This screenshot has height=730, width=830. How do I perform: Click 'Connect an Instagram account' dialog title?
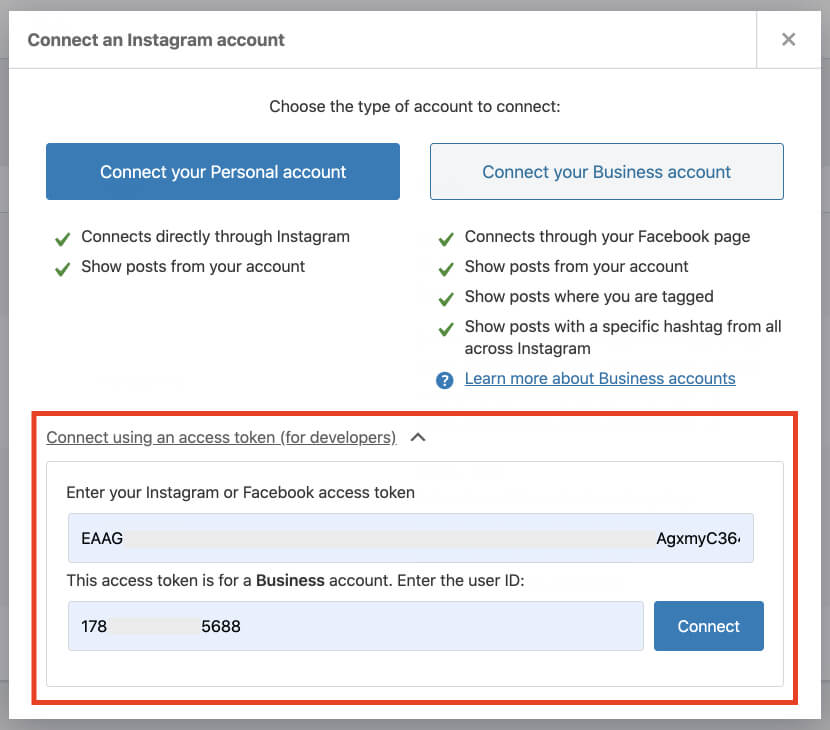point(156,40)
